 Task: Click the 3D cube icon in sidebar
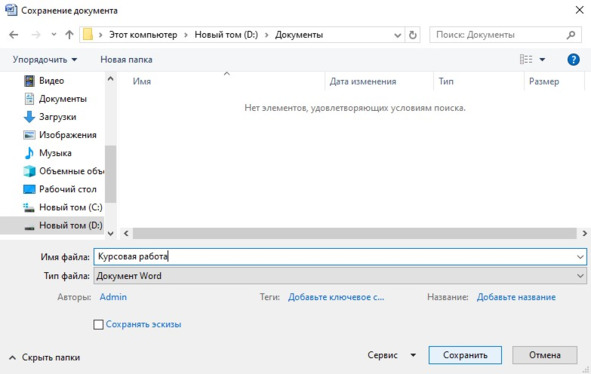pos(29,171)
